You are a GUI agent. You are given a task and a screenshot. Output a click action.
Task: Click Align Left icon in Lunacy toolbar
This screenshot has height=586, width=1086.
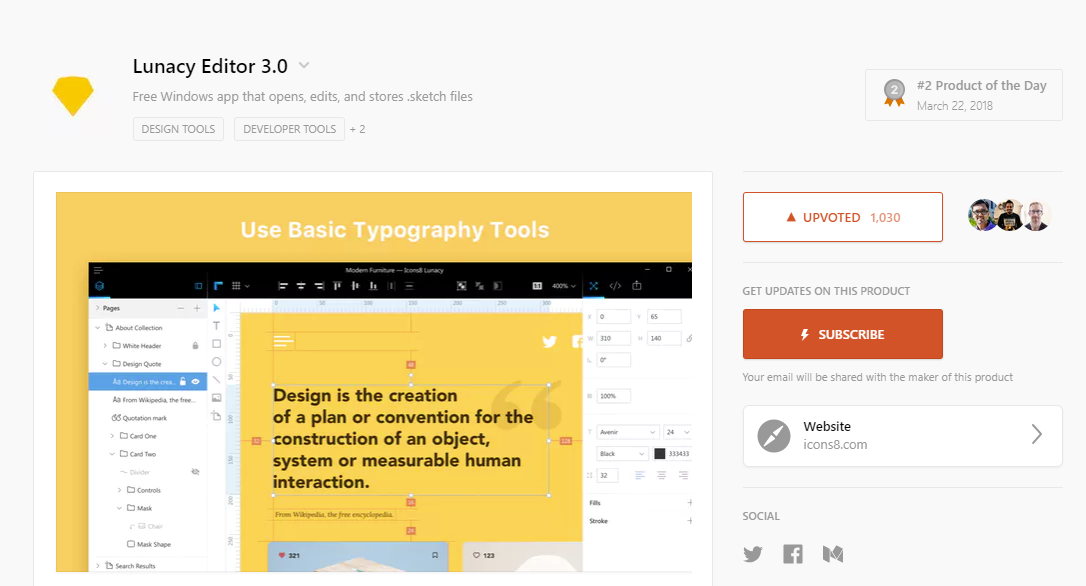[283, 285]
